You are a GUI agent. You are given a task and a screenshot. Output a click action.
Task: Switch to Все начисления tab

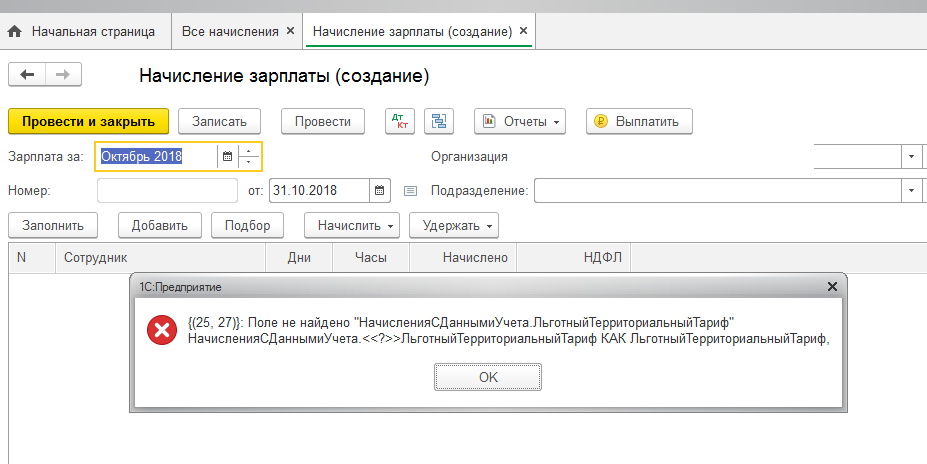pos(230,31)
